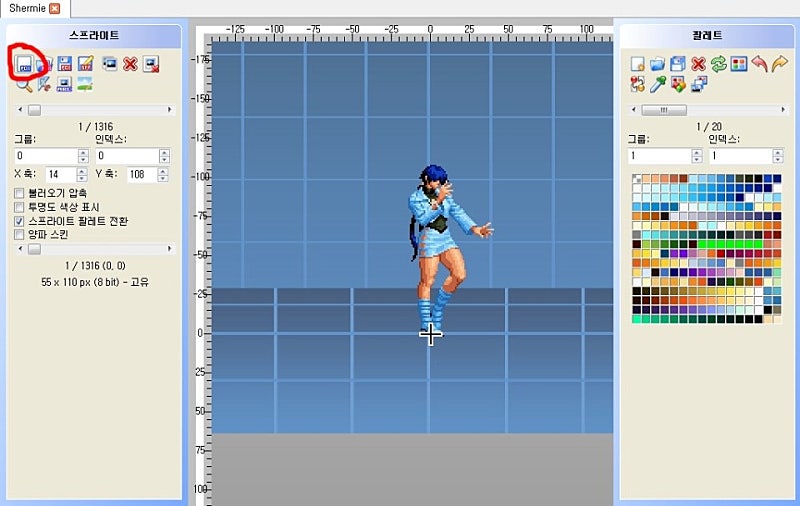Click the green refresh arrows icon
This screenshot has width=800, height=506.
(x=718, y=64)
